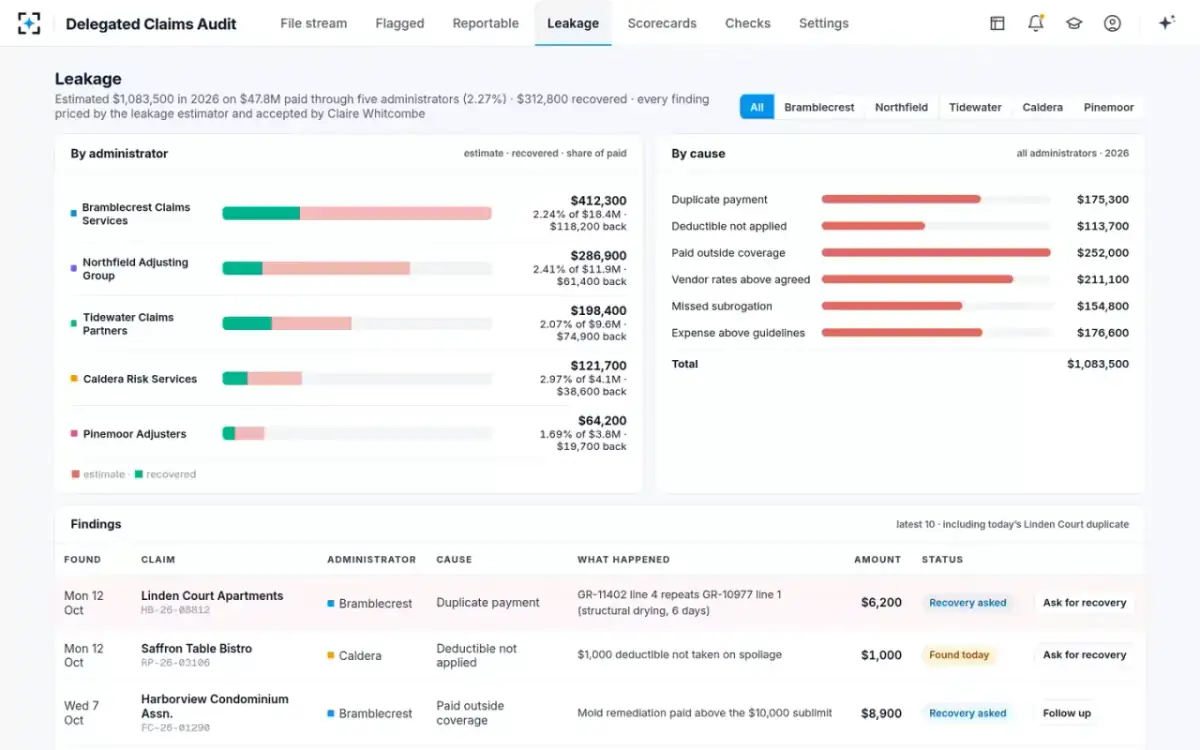Click the Paid outside coverage cause bar
1200x750 pixels.
pyautogui.click(x=936, y=253)
